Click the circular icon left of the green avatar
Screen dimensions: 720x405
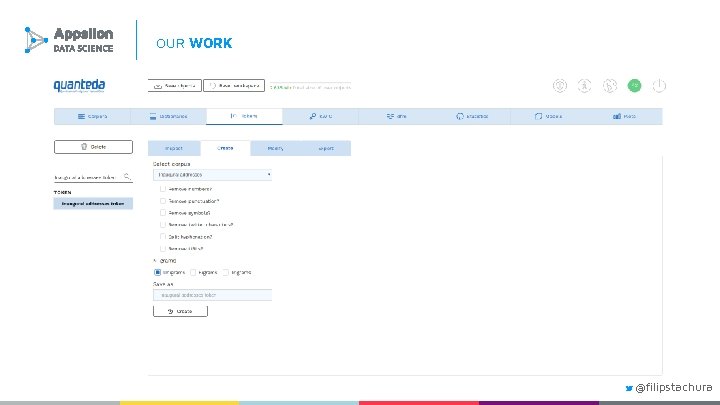609,86
